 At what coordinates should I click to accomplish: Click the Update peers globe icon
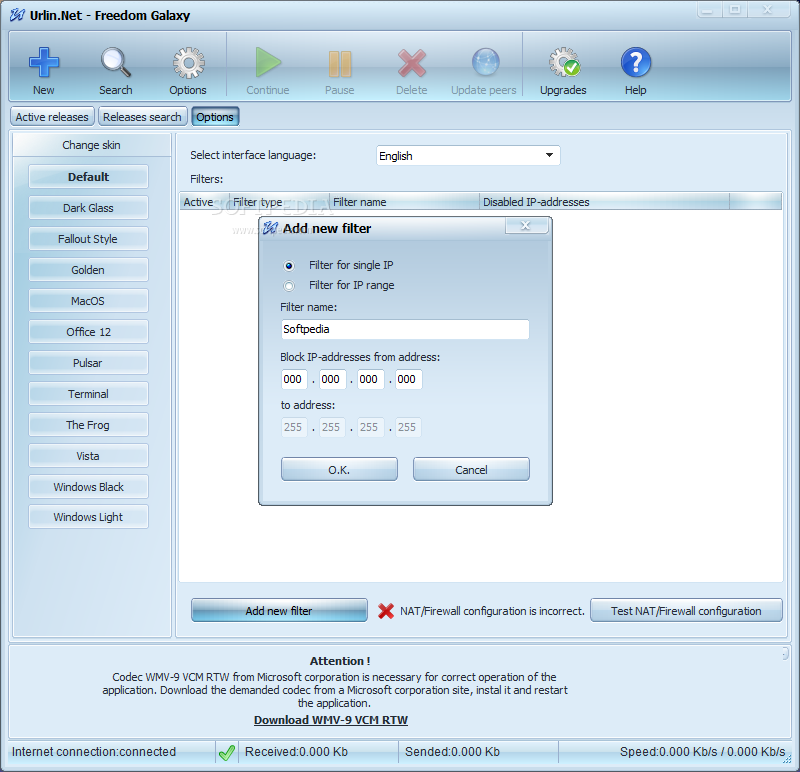click(485, 62)
